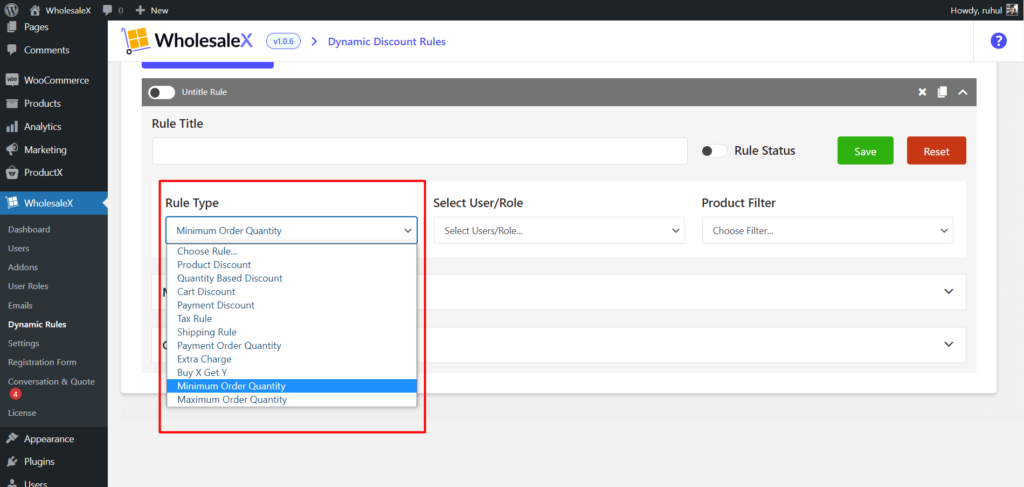Click the Rule Title input field
1024x487 pixels.
(x=420, y=151)
